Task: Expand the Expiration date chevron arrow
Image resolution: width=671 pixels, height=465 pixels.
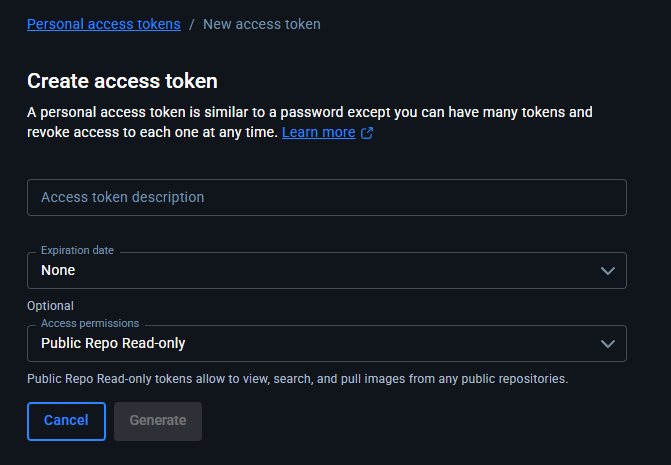Action: 607,270
